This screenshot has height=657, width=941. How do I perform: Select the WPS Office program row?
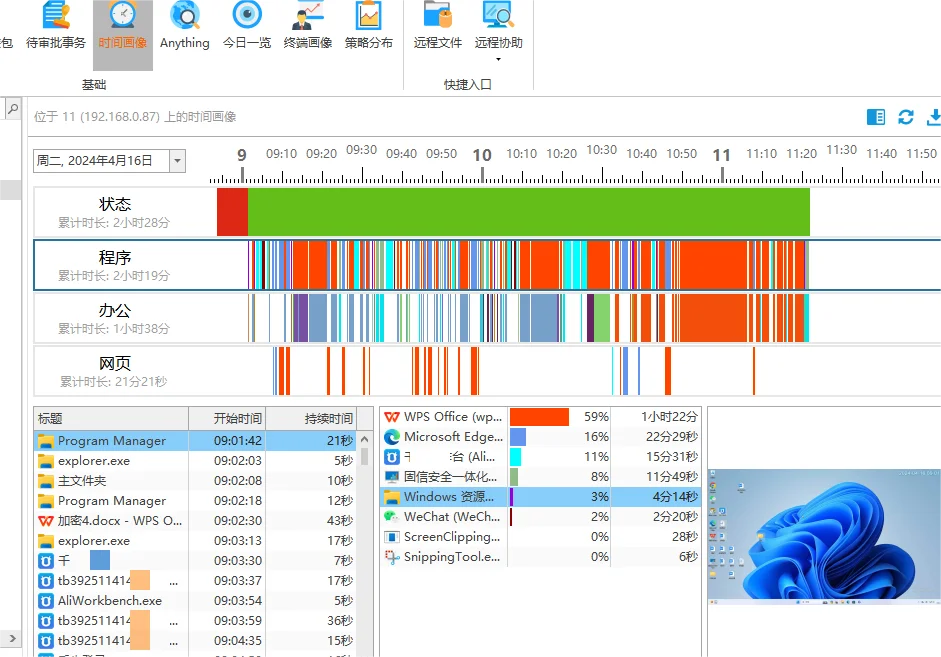click(540, 416)
